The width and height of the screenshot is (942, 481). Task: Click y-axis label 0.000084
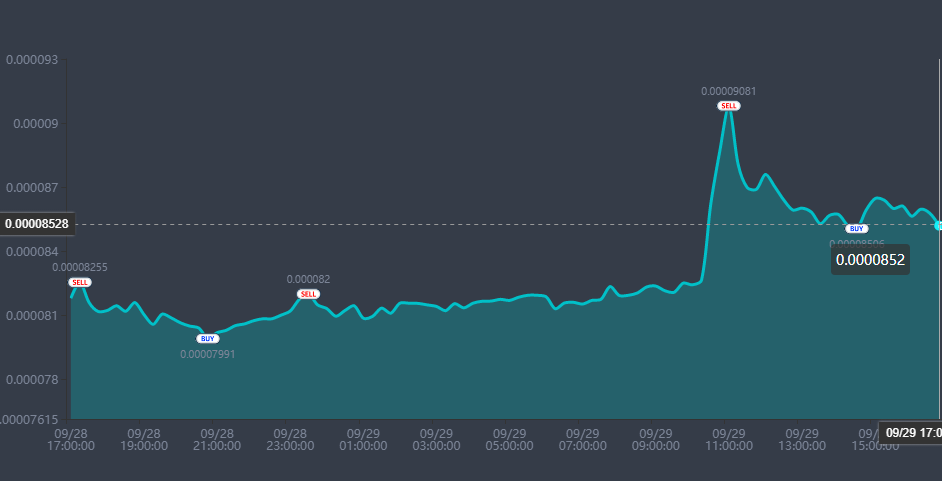(x=32, y=251)
